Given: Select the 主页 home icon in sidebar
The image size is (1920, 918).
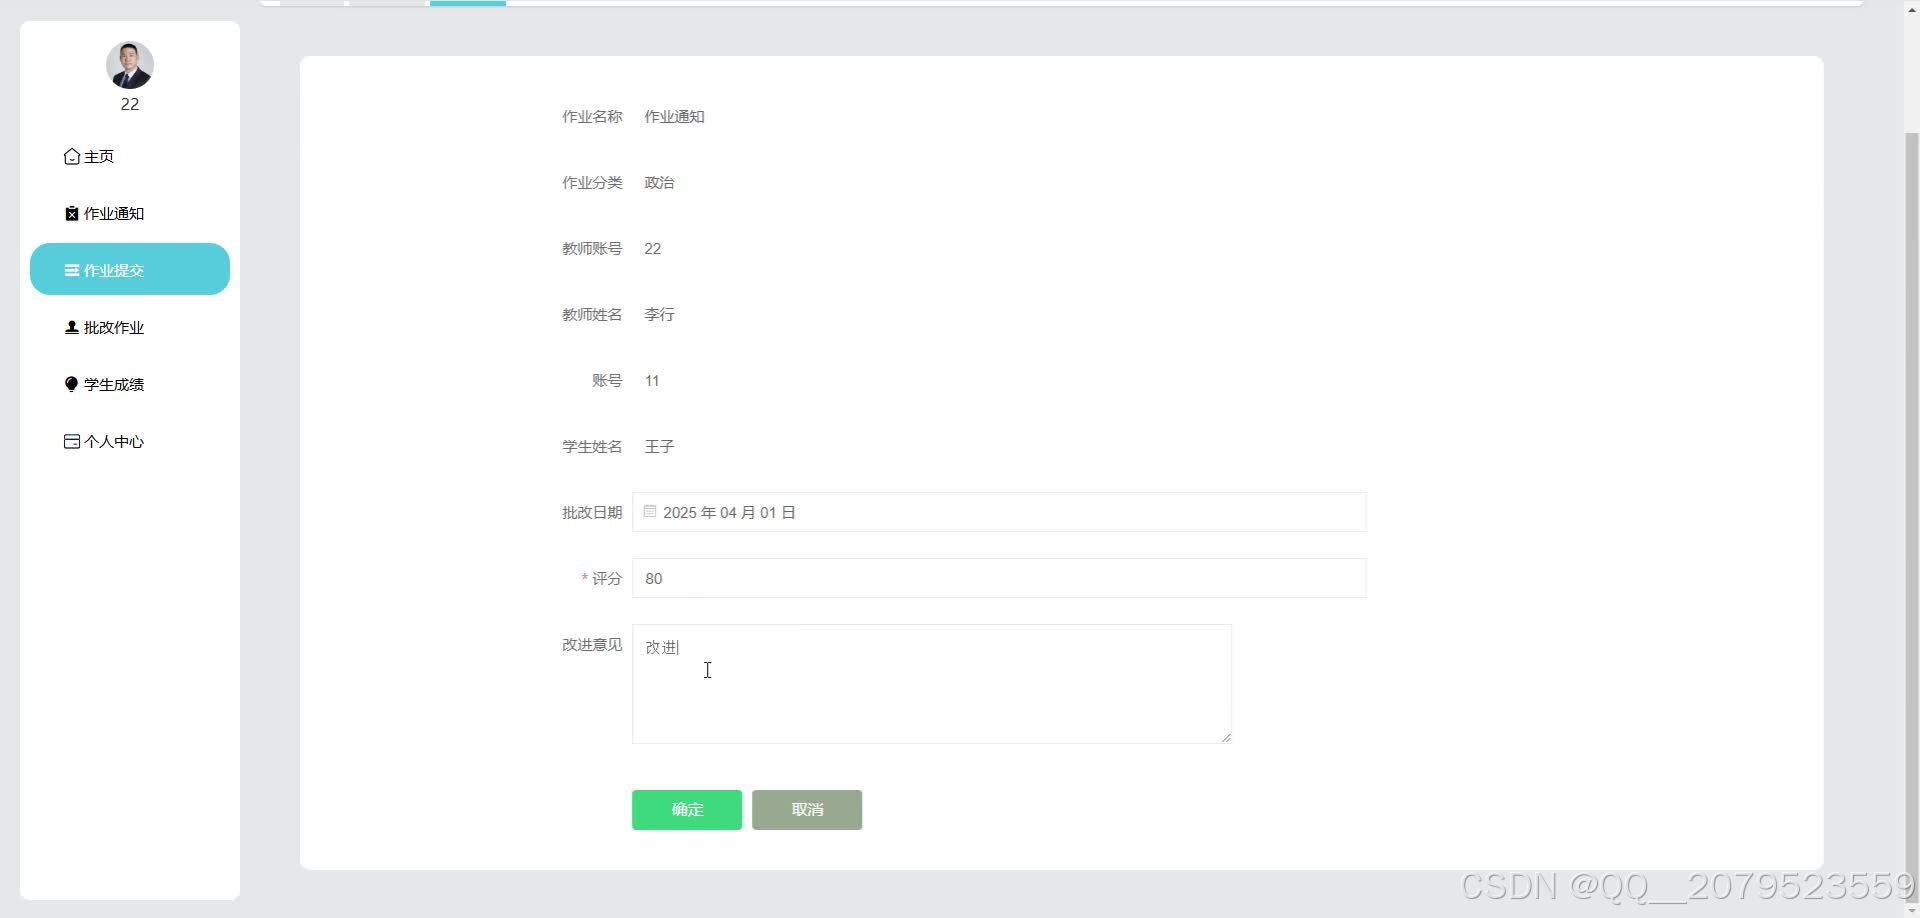Looking at the screenshot, I should click(70, 156).
